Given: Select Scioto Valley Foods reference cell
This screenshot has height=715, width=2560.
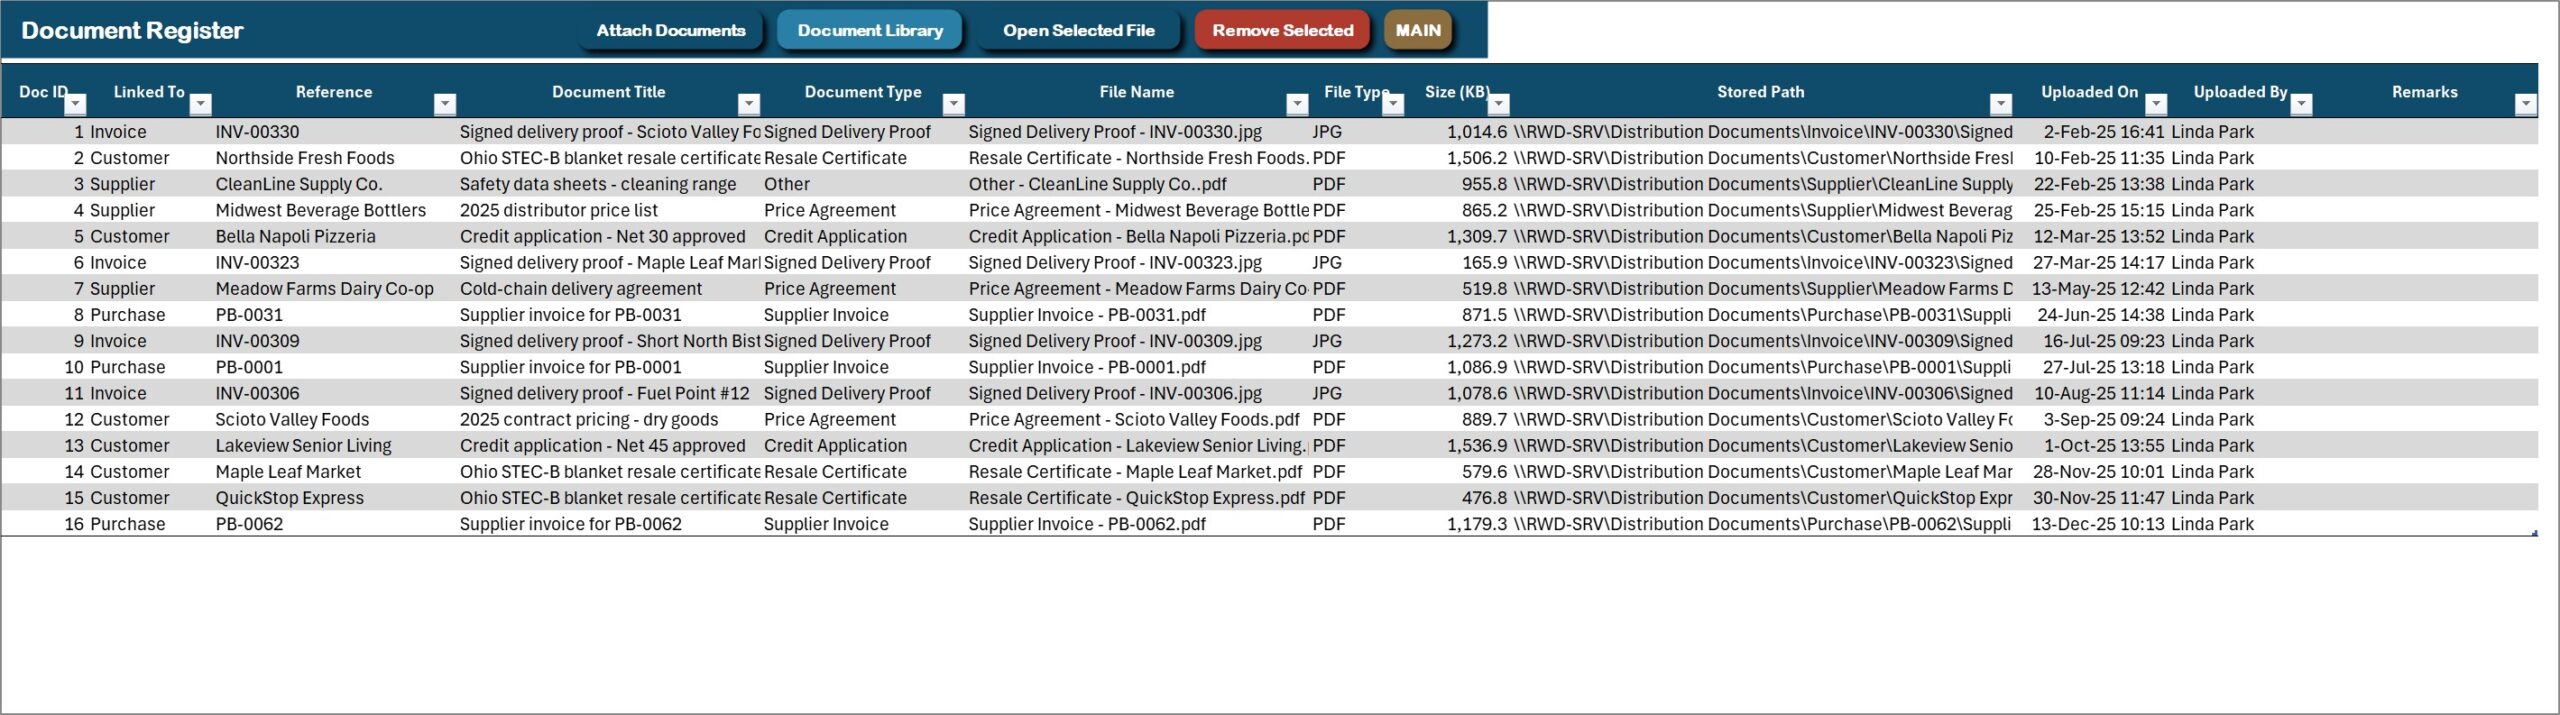Looking at the screenshot, I should point(334,419).
